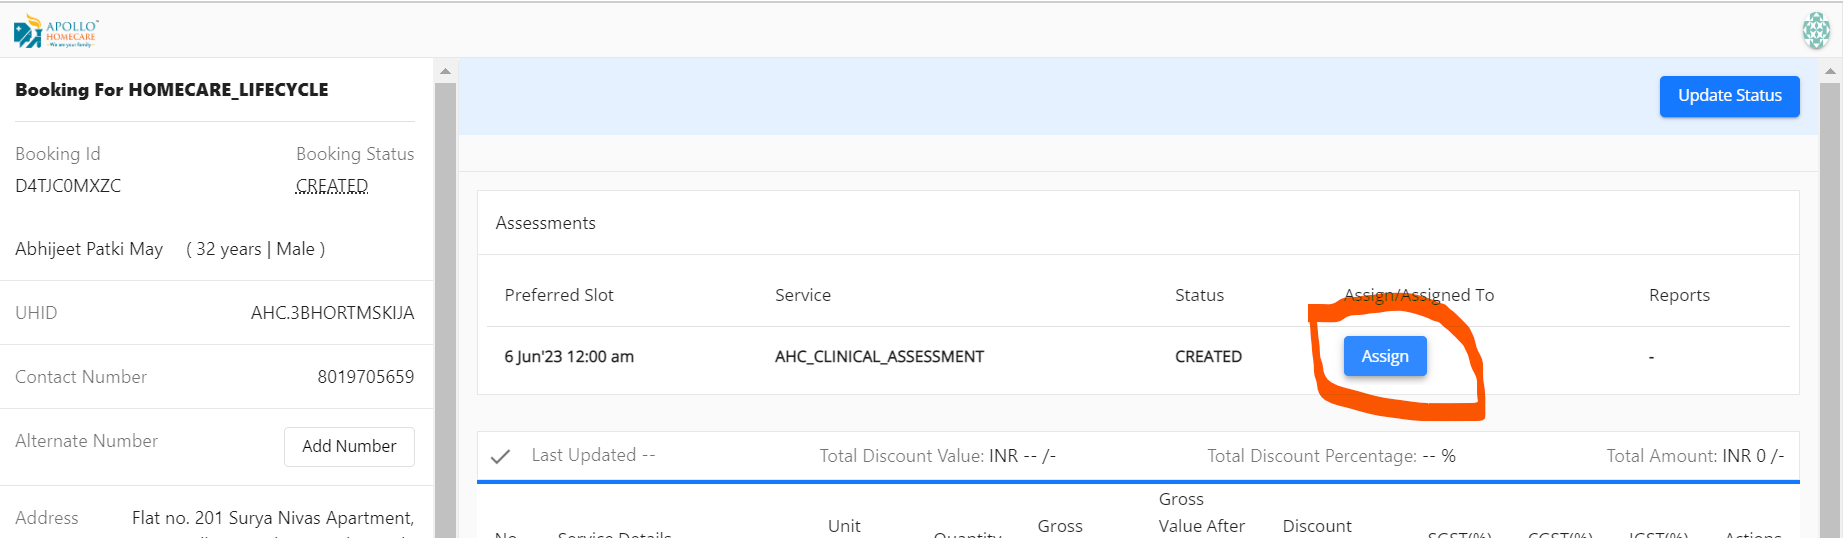
Task: Click Total Discount Value text
Action: [938, 456]
